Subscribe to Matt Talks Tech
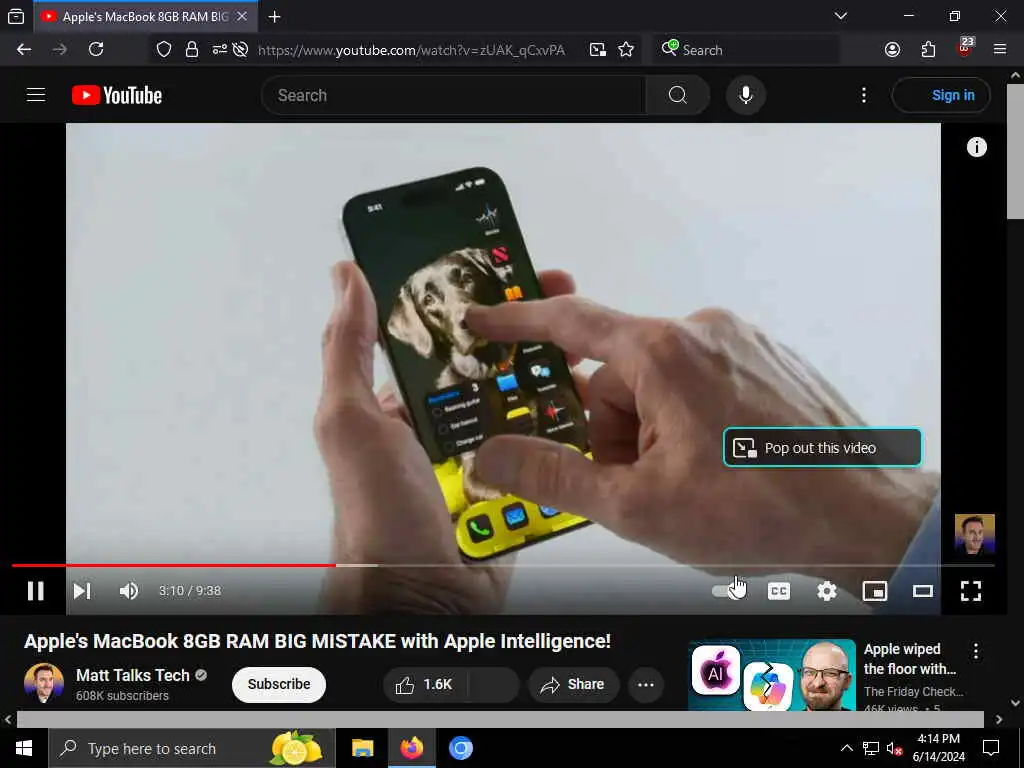 click(279, 684)
